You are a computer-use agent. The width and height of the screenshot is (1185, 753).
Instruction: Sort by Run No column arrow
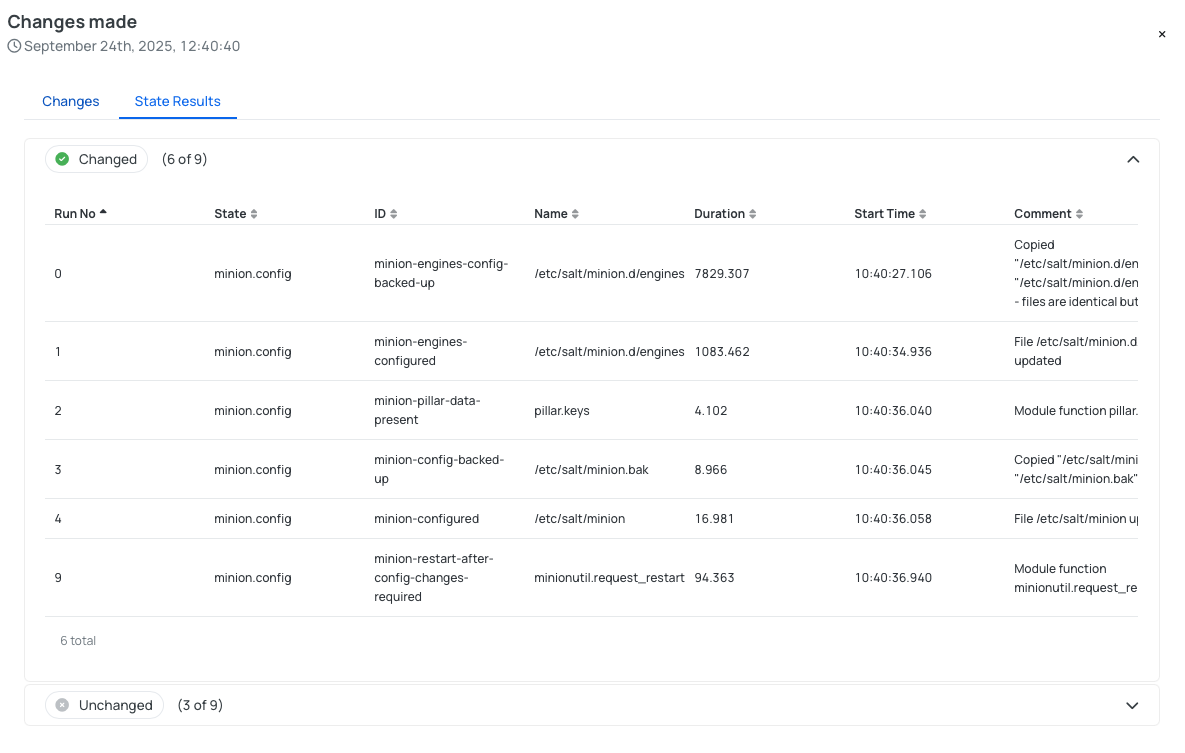[x=103, y=213]
